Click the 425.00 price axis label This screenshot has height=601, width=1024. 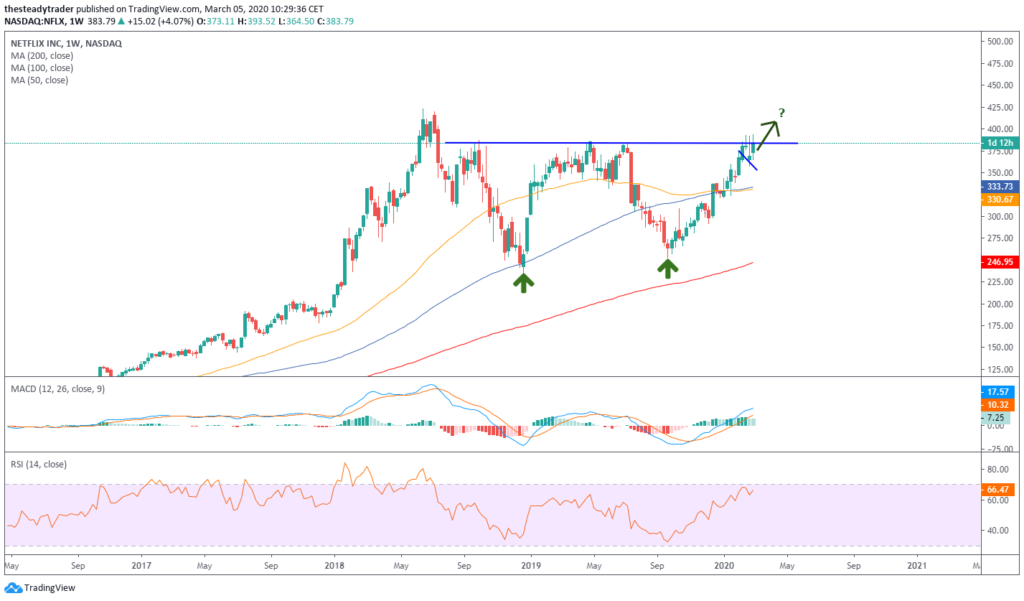click(1000, 108)
